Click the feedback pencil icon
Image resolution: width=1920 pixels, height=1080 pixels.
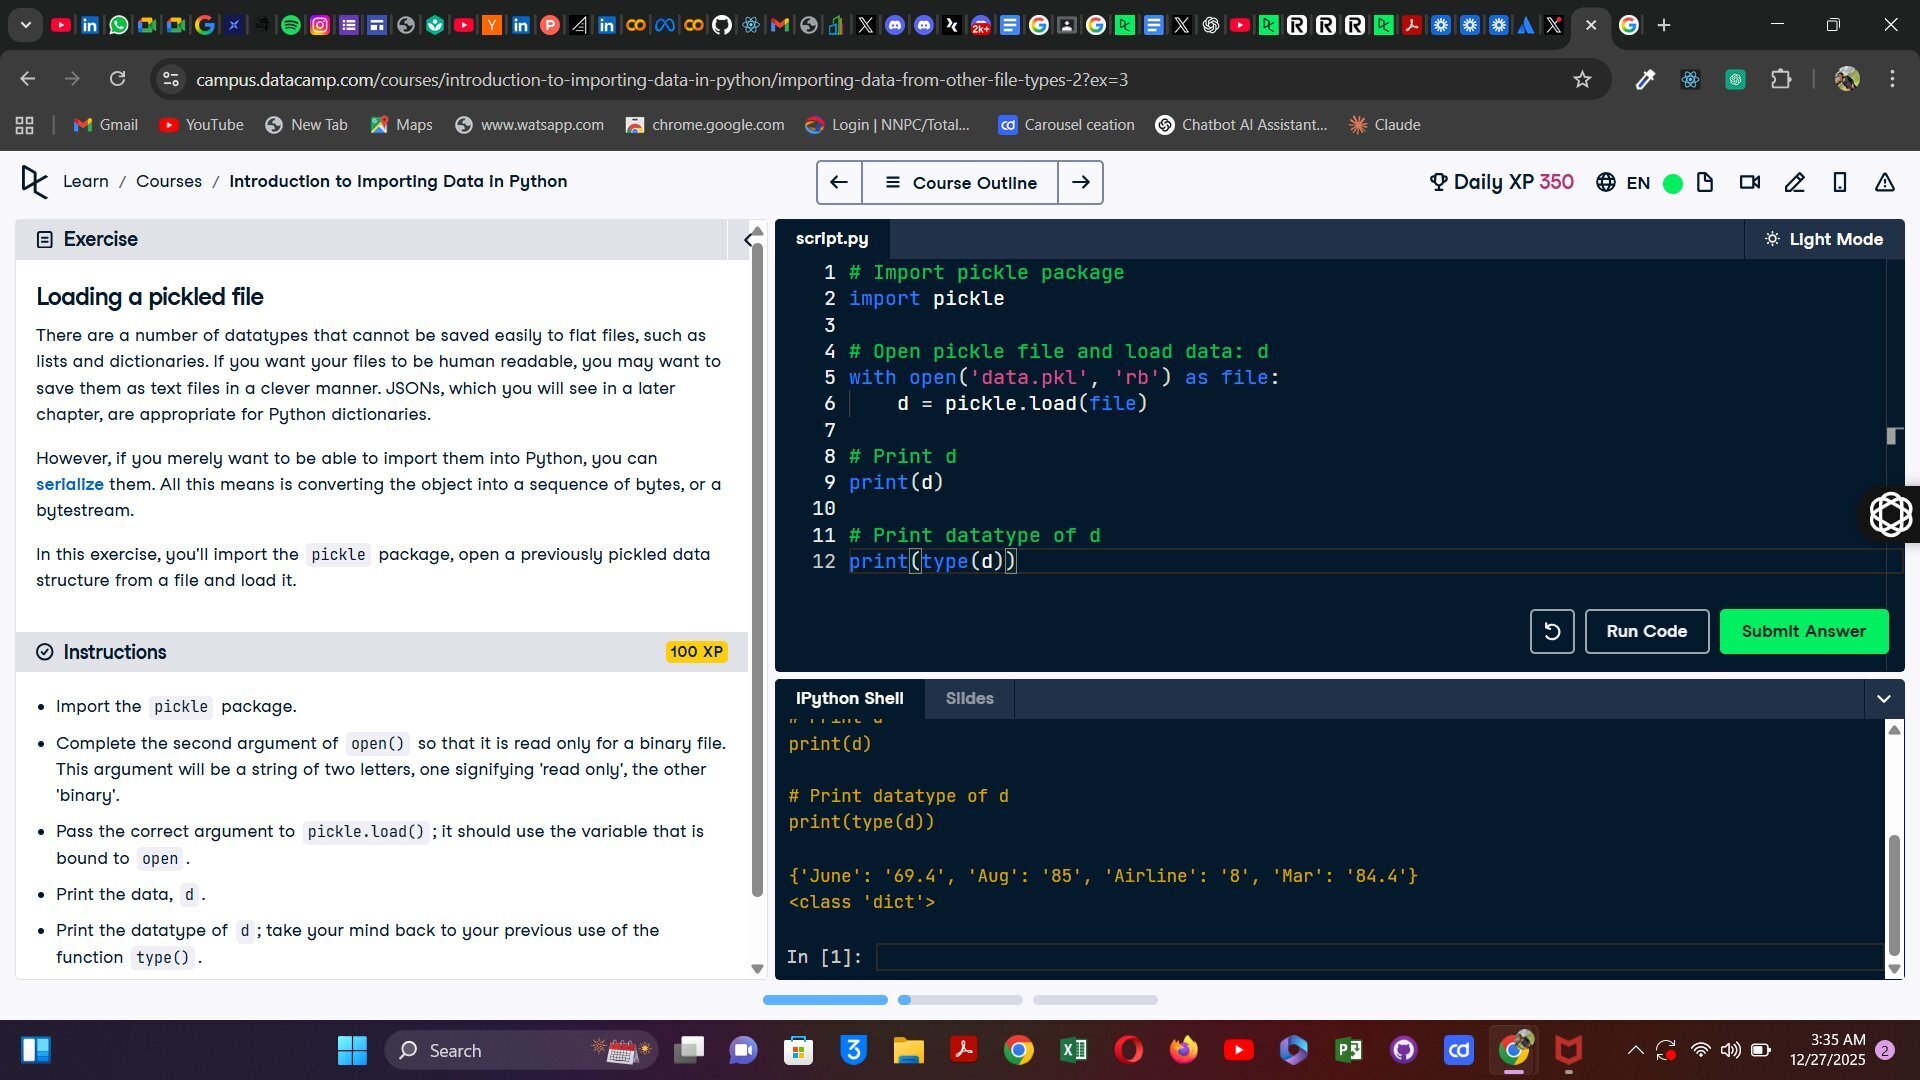(x=1795, y=182)
